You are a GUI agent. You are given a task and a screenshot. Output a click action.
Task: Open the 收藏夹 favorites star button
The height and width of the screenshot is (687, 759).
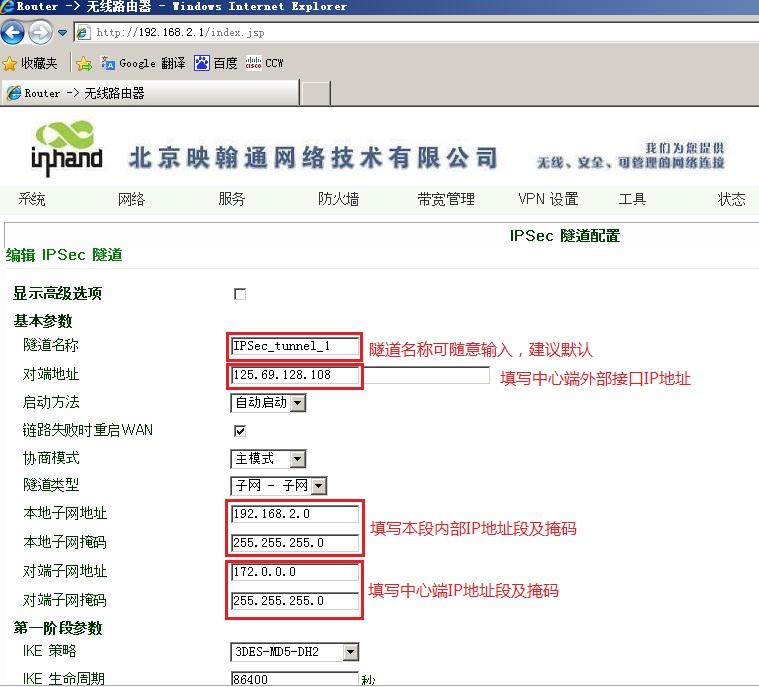point(30,63)
